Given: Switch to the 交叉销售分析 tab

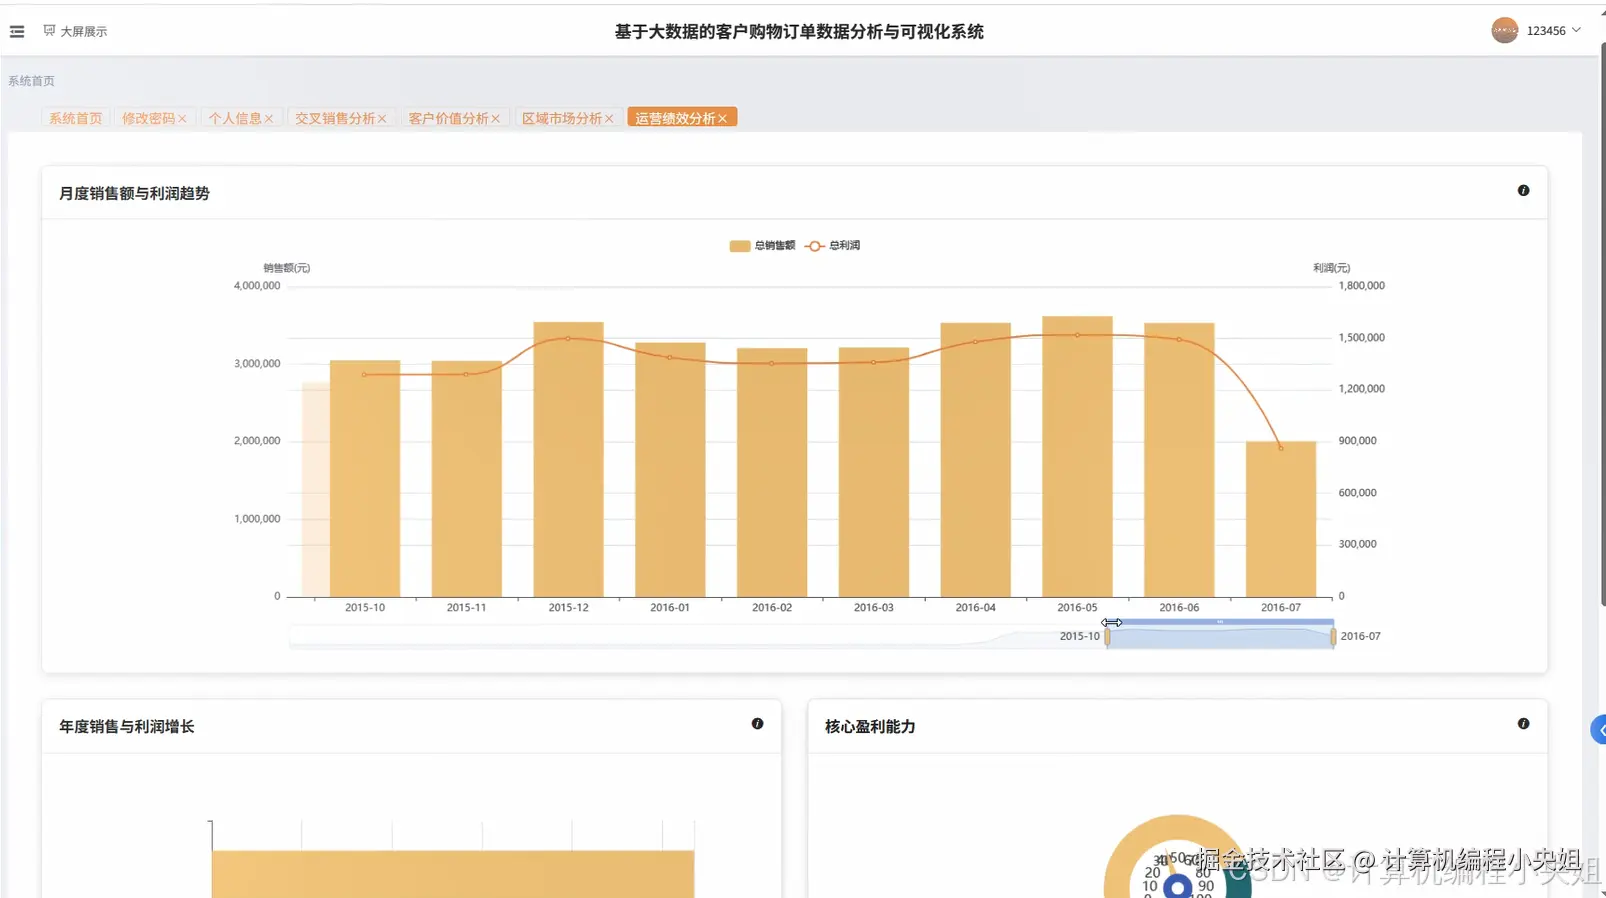Looking at the screenshot, I should pos(335,118).
